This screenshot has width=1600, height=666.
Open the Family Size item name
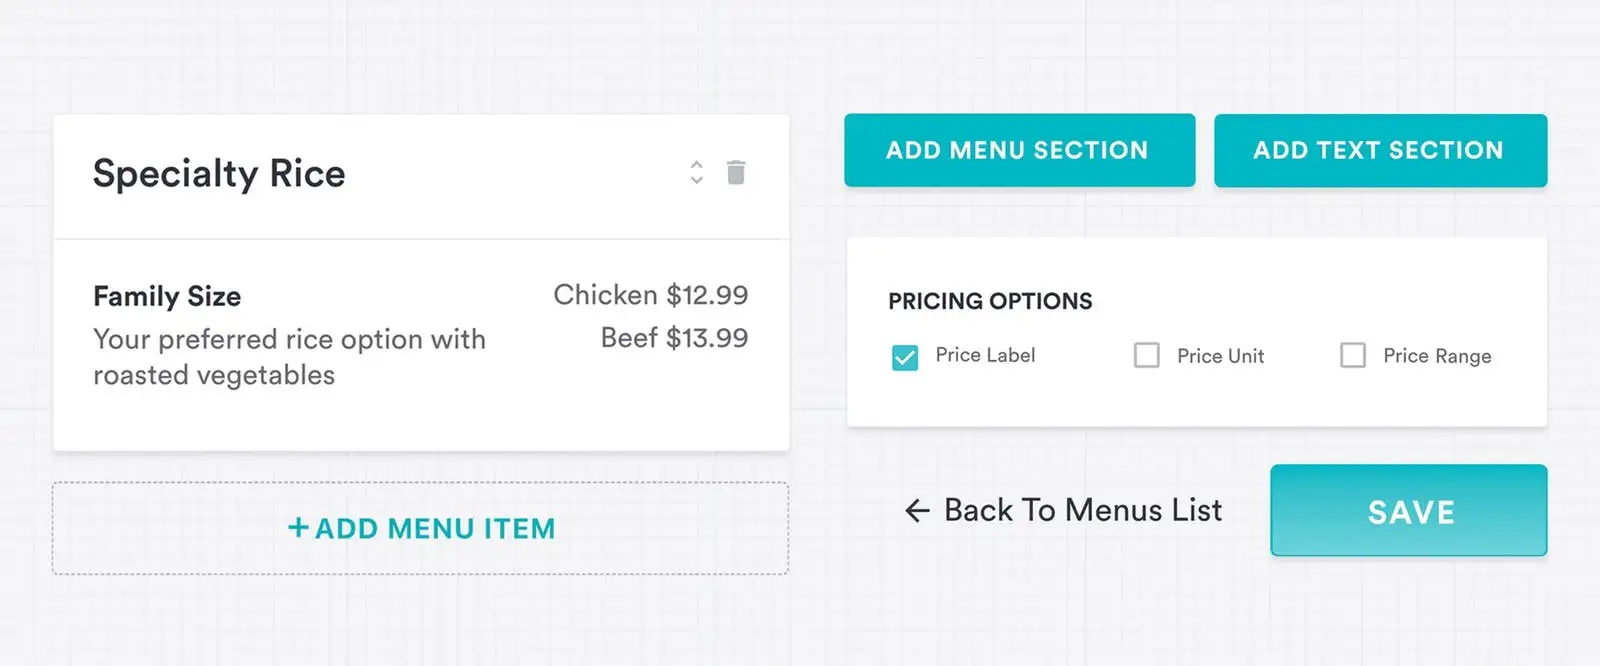(167, 296)
